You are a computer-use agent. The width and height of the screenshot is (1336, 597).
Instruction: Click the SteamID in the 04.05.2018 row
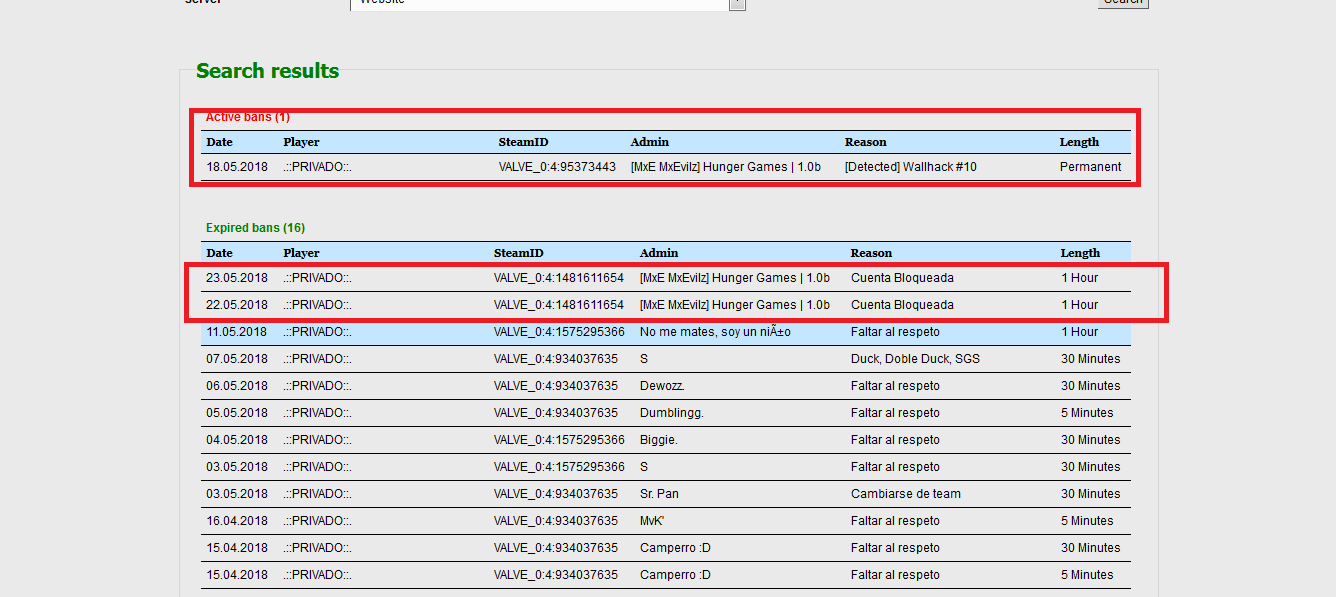click(x=559, y=440)
